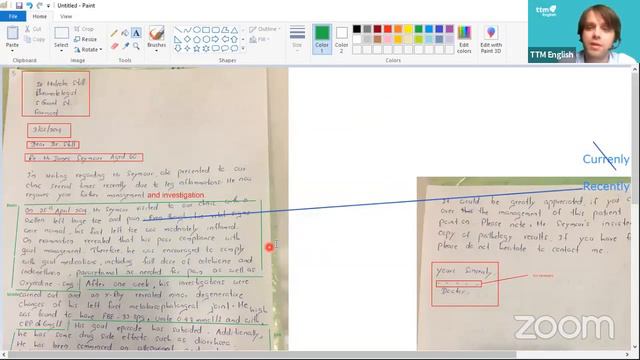Select the Oval shape
This screenshot has height=360, width=640.
pos(197,30)
